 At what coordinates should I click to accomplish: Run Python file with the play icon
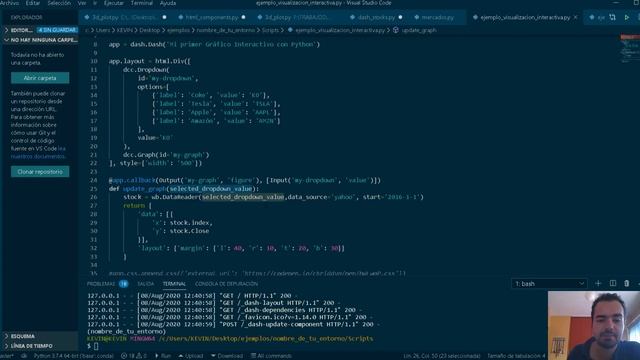point(627,17)
